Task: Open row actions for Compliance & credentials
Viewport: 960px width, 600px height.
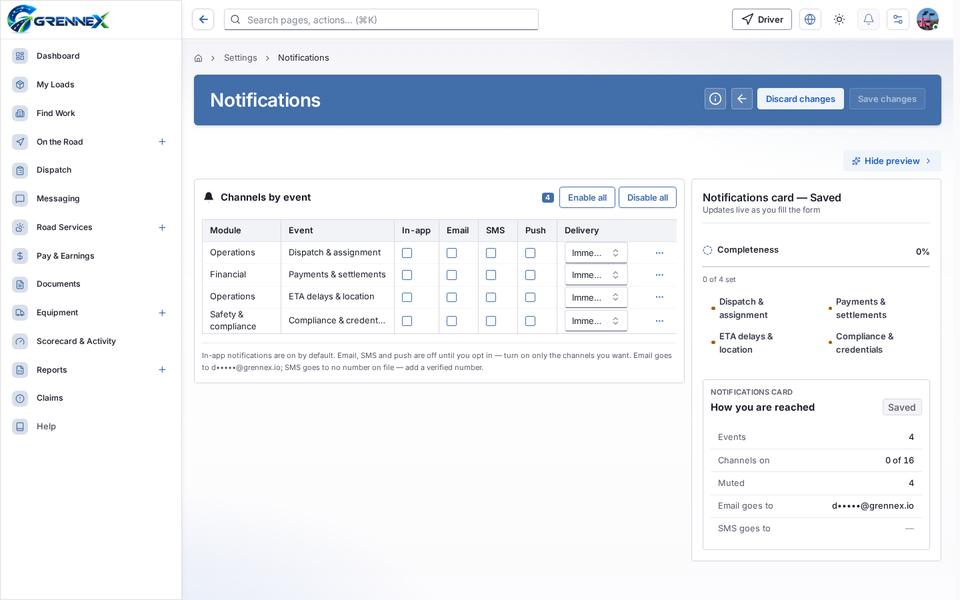Action: [659, 321]
